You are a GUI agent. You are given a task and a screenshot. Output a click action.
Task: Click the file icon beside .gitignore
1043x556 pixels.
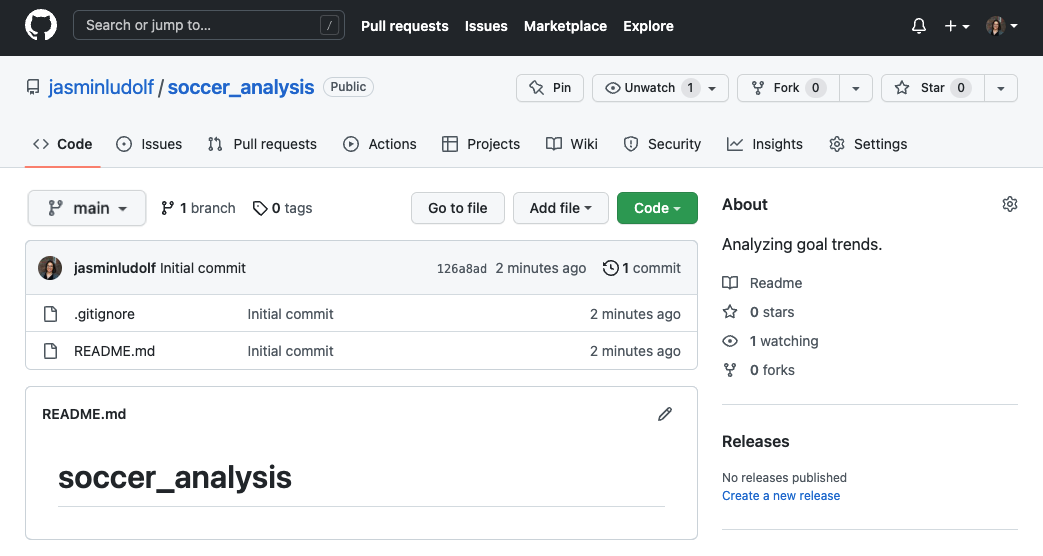coord(51,314)
